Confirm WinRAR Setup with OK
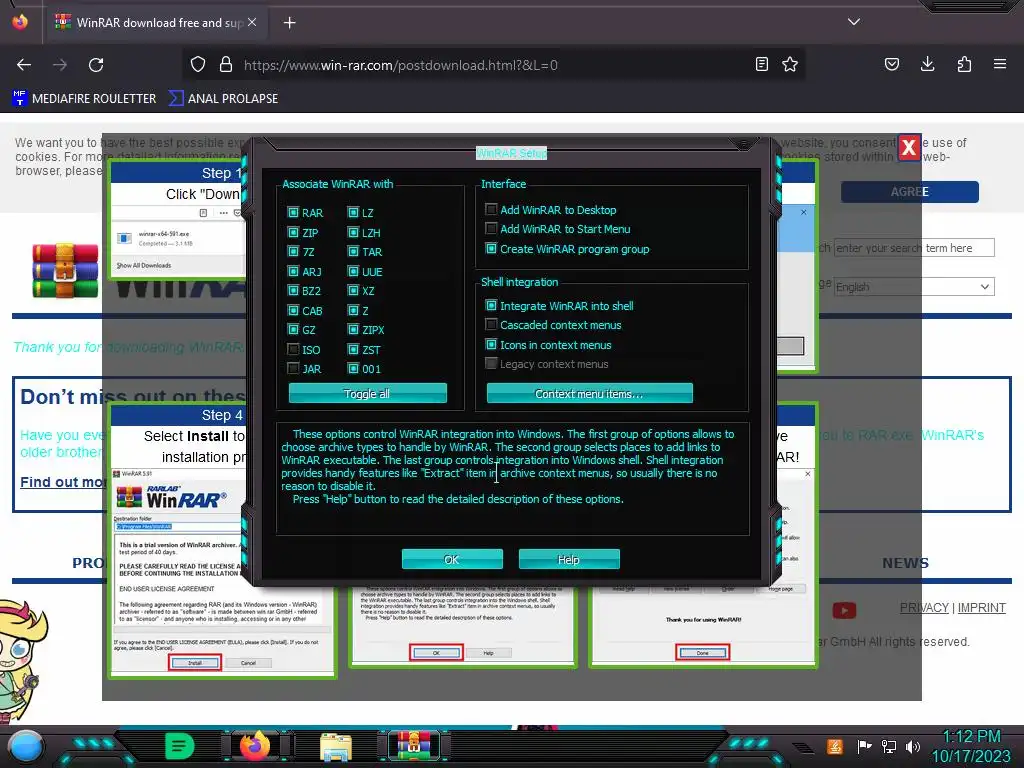This screenshot has height=768, width=1024. click(452, 559)
